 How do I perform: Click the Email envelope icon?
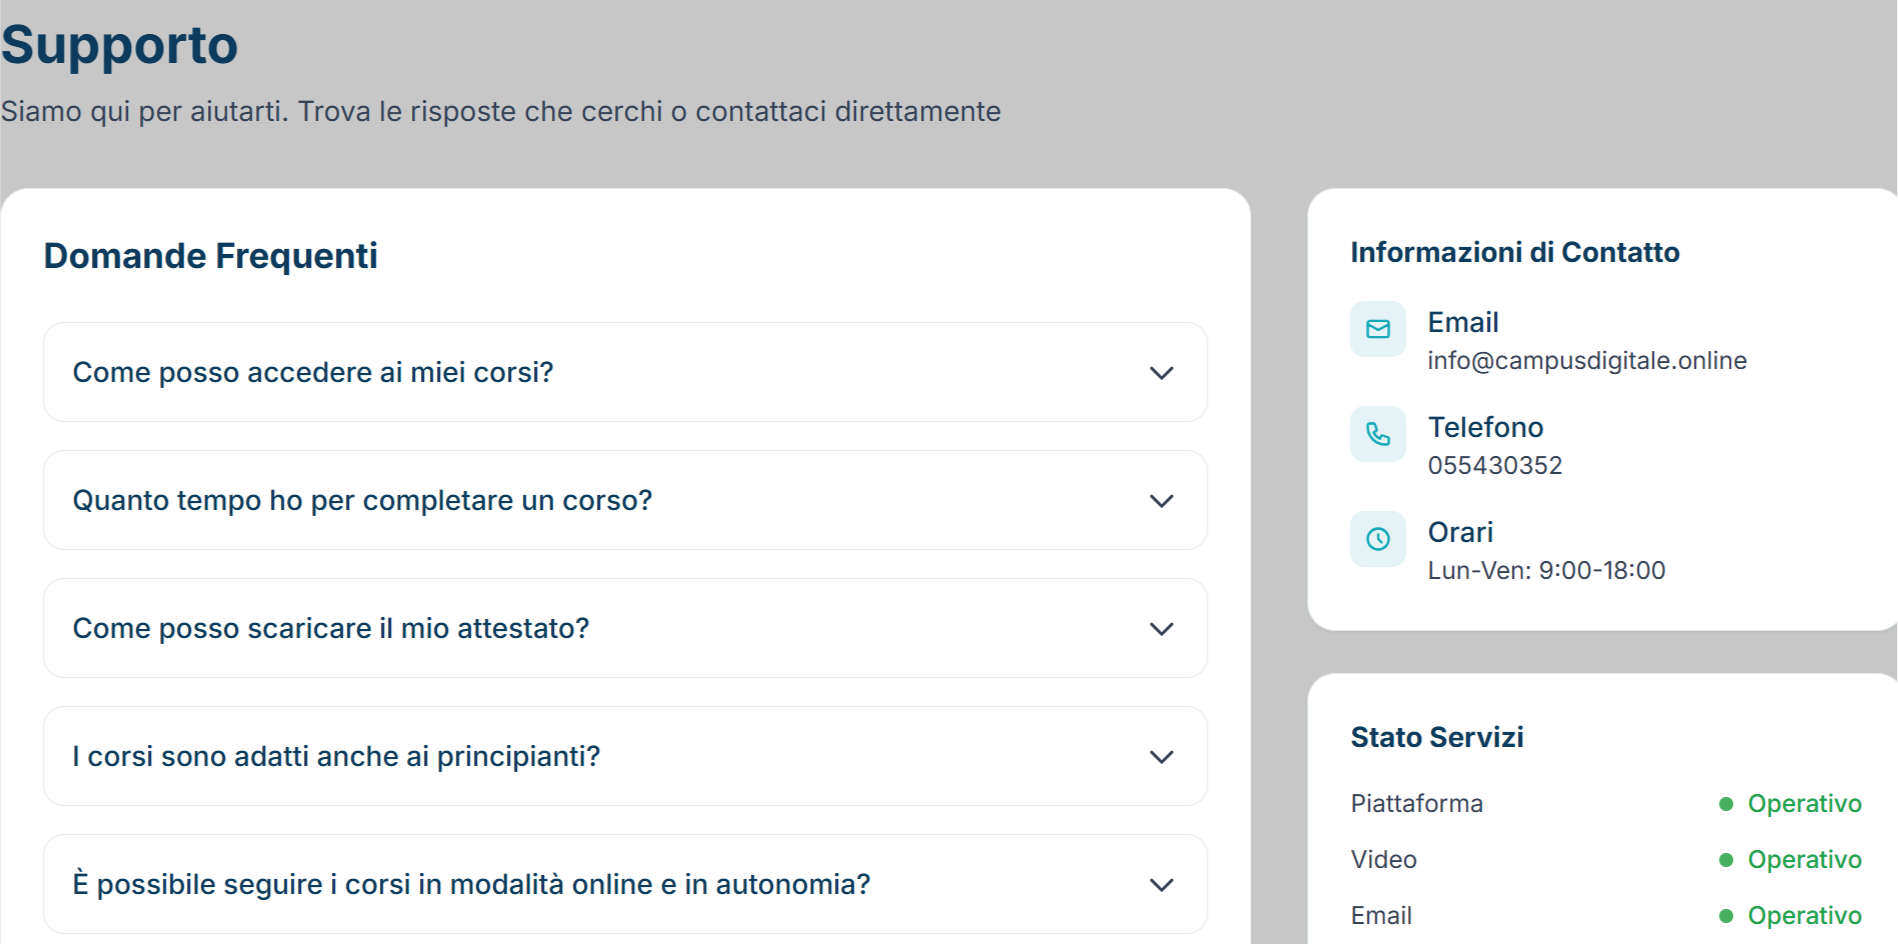click(1378, 329)
